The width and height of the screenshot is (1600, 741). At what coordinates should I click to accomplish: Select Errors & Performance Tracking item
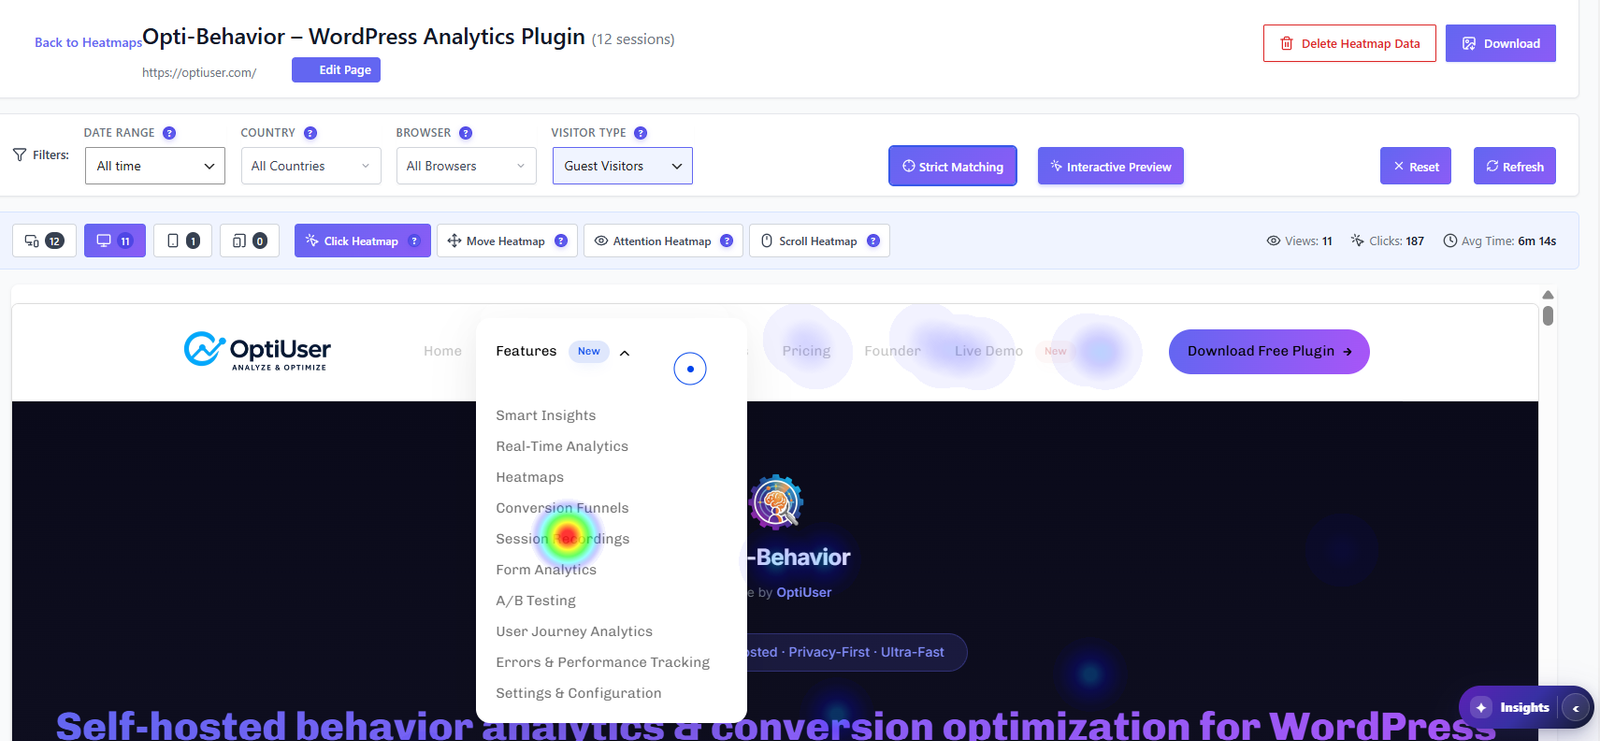pos(603,663)
